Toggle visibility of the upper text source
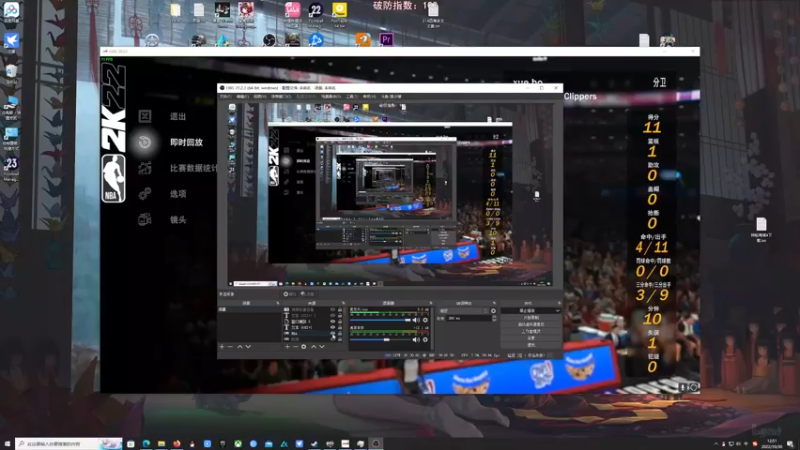 coord(333,315)
